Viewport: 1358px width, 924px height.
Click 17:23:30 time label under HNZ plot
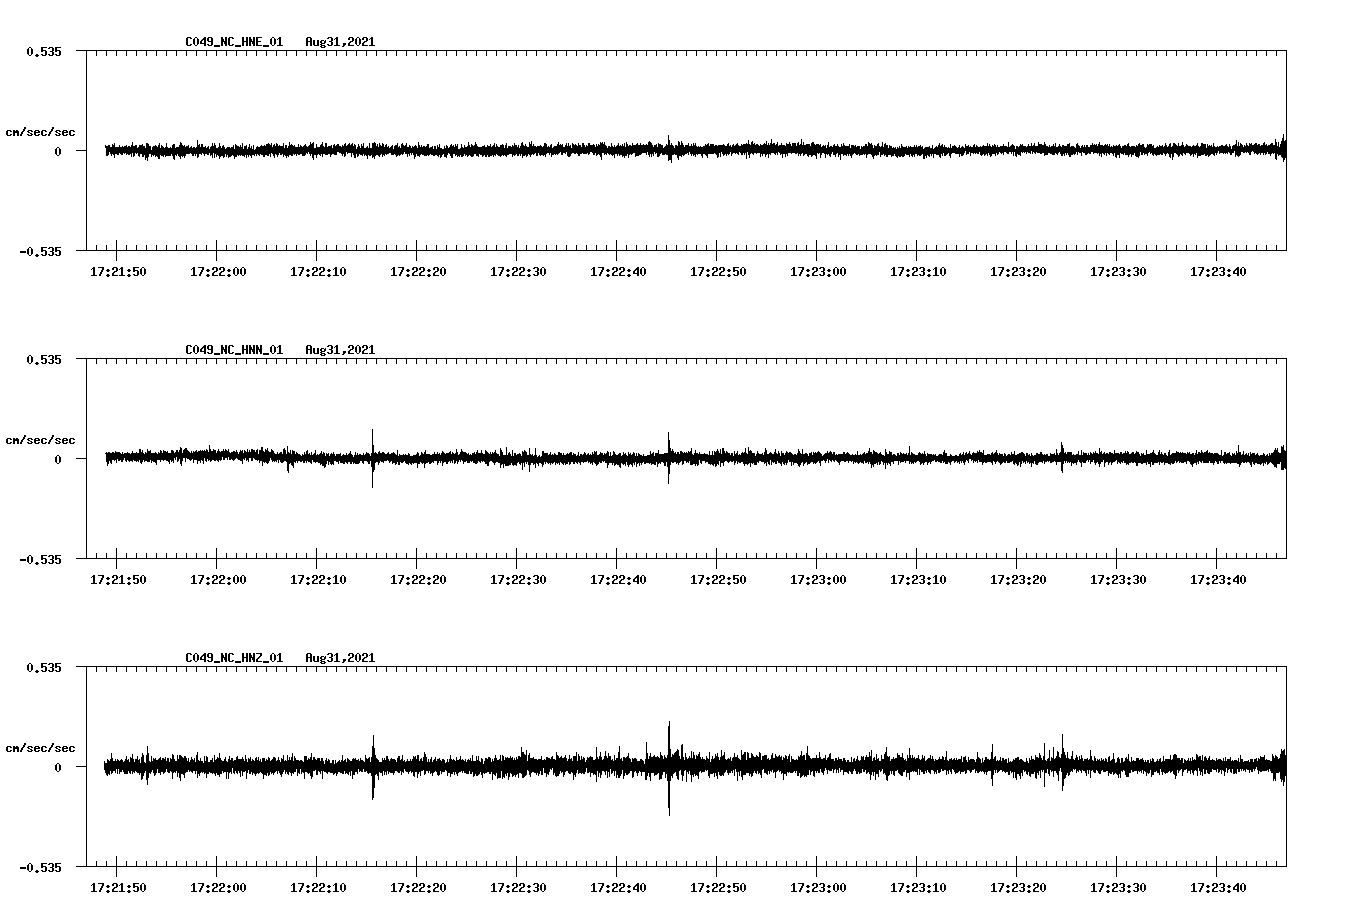1118,887
